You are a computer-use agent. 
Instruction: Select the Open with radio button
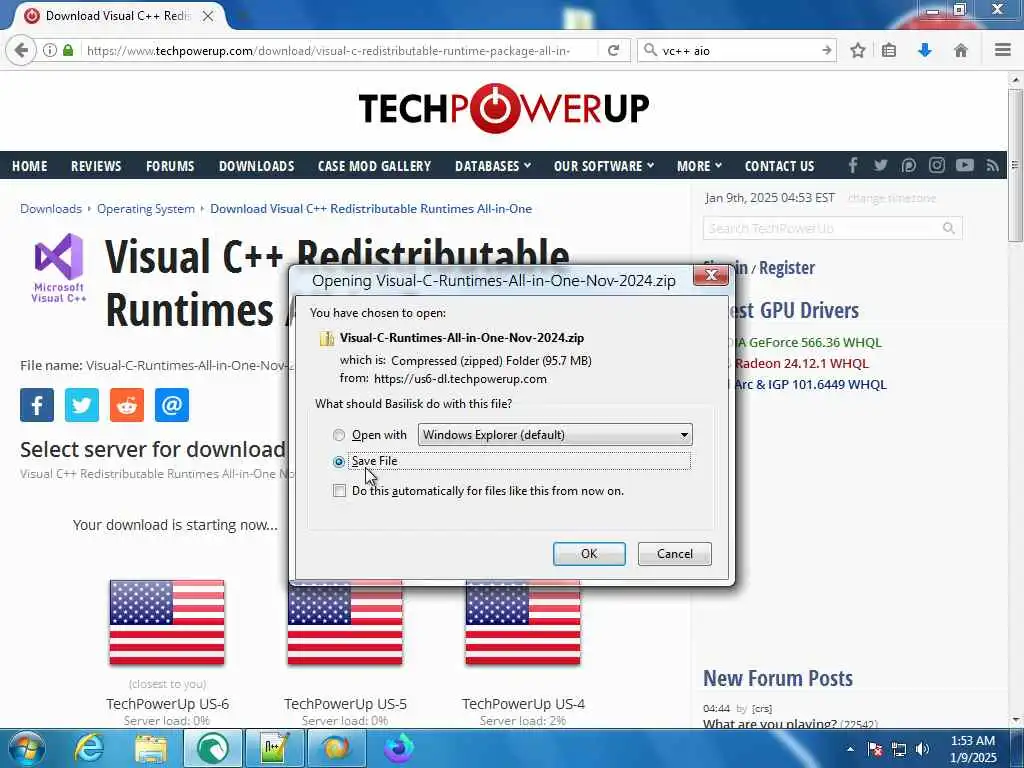[339, 435]
